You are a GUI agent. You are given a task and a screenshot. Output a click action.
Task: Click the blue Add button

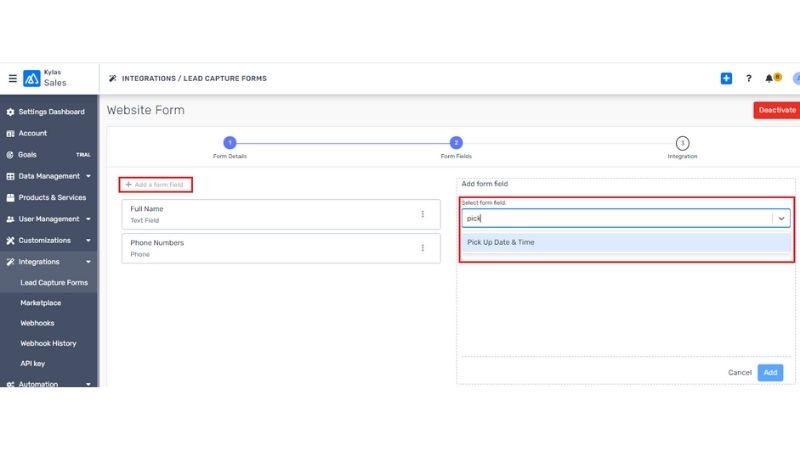pyautogui.click(x=770, y=372)
